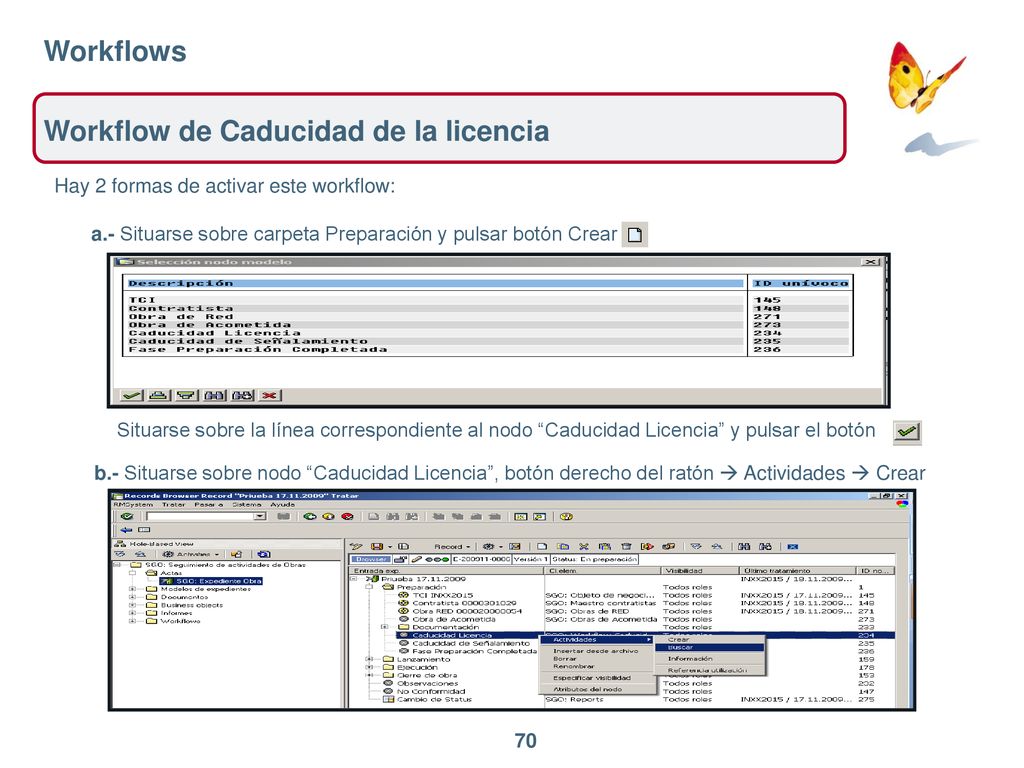Open the Activities dropdown in left panel

(x=191, y=554)
